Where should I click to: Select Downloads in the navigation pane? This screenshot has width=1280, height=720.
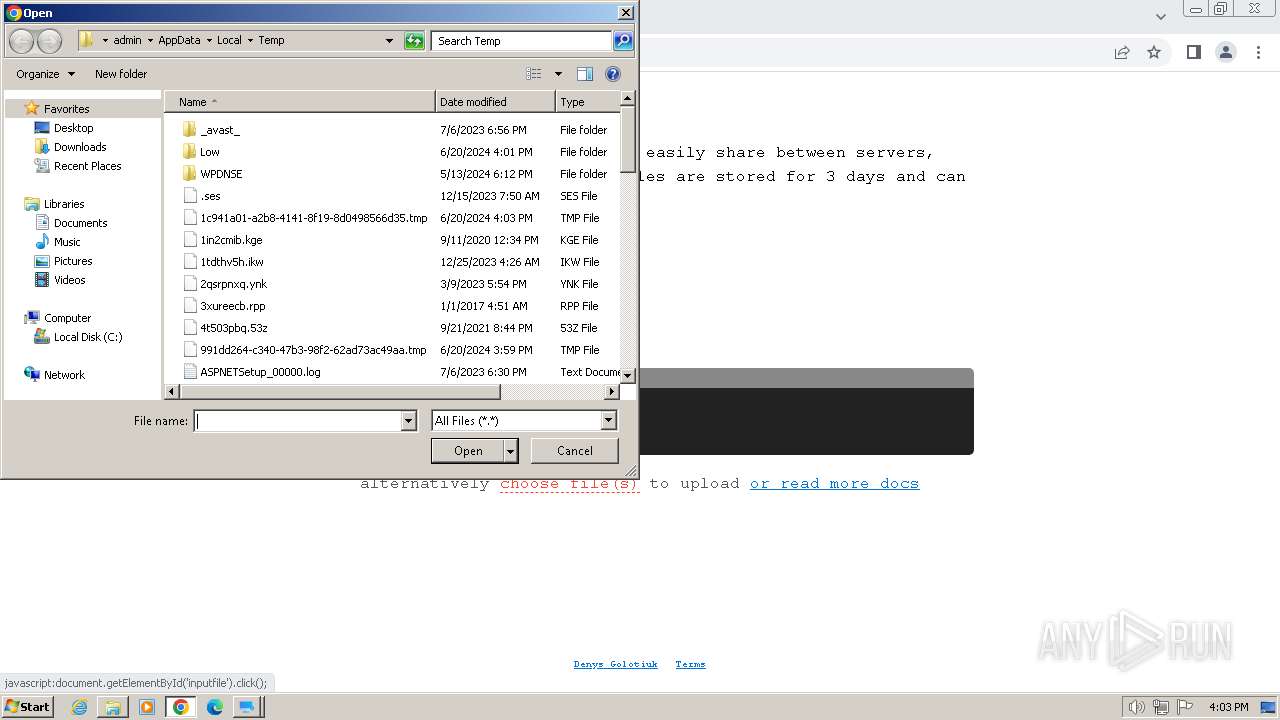[80, 147]
